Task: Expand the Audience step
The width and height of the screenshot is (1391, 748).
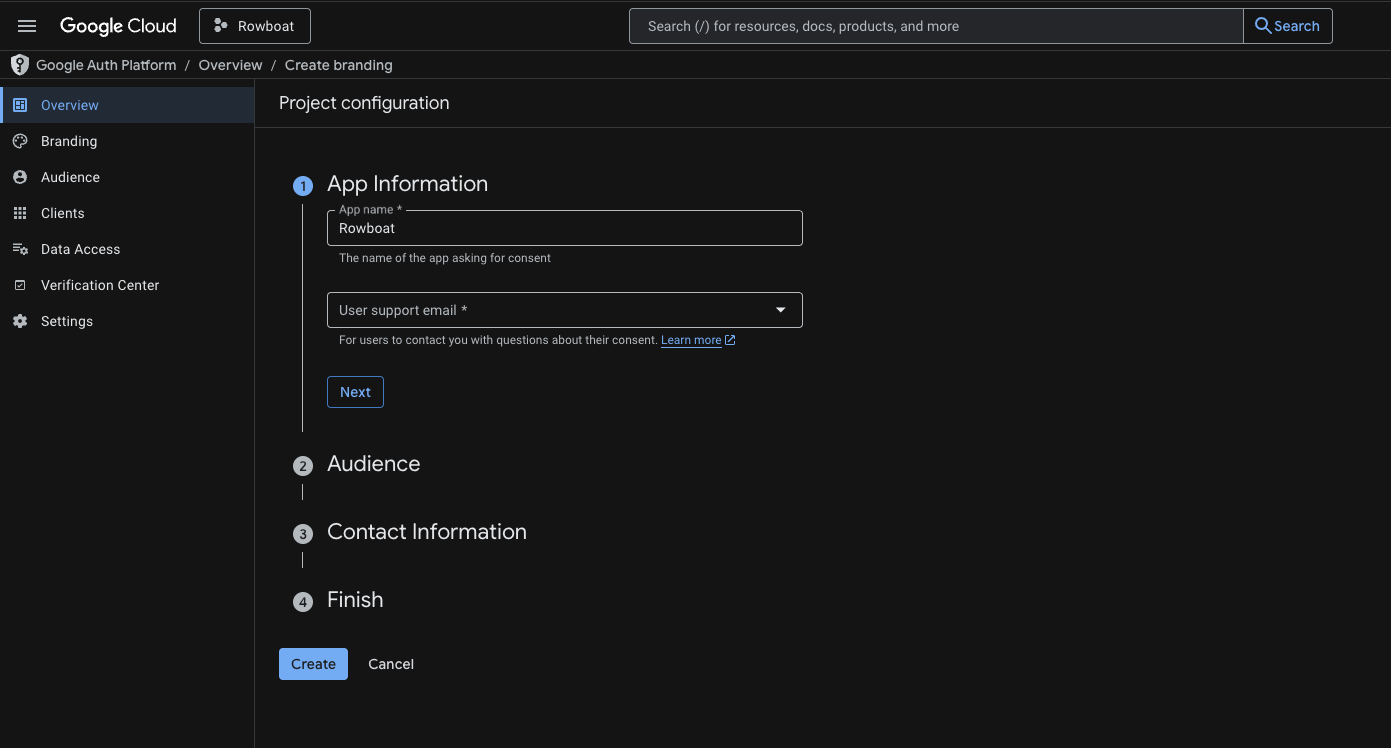Action: (x=373, y=464)
